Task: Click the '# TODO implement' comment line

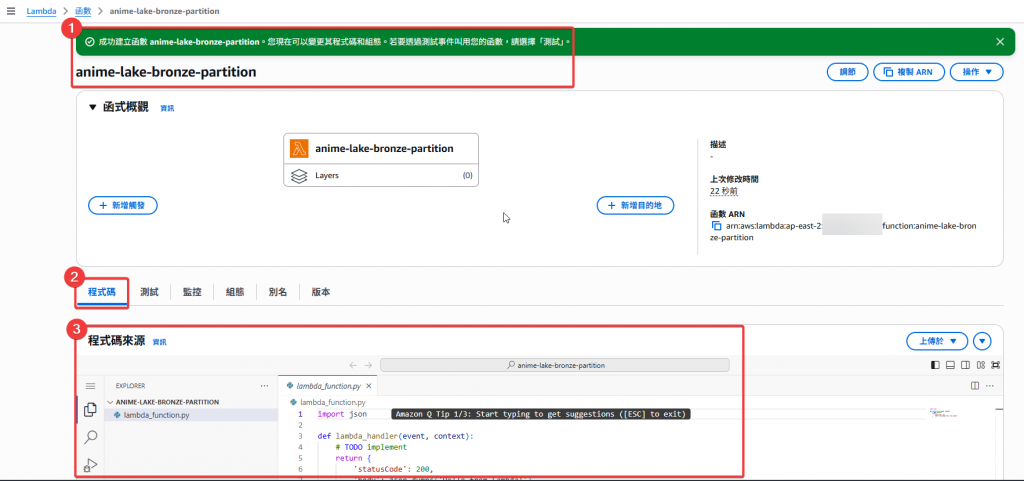Action: pyautogui.click(x=371, y=447)
